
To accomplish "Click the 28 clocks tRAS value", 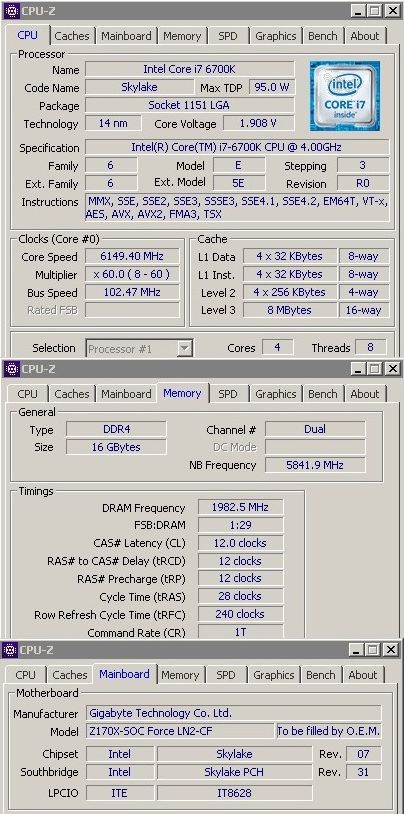I will 240,596.
